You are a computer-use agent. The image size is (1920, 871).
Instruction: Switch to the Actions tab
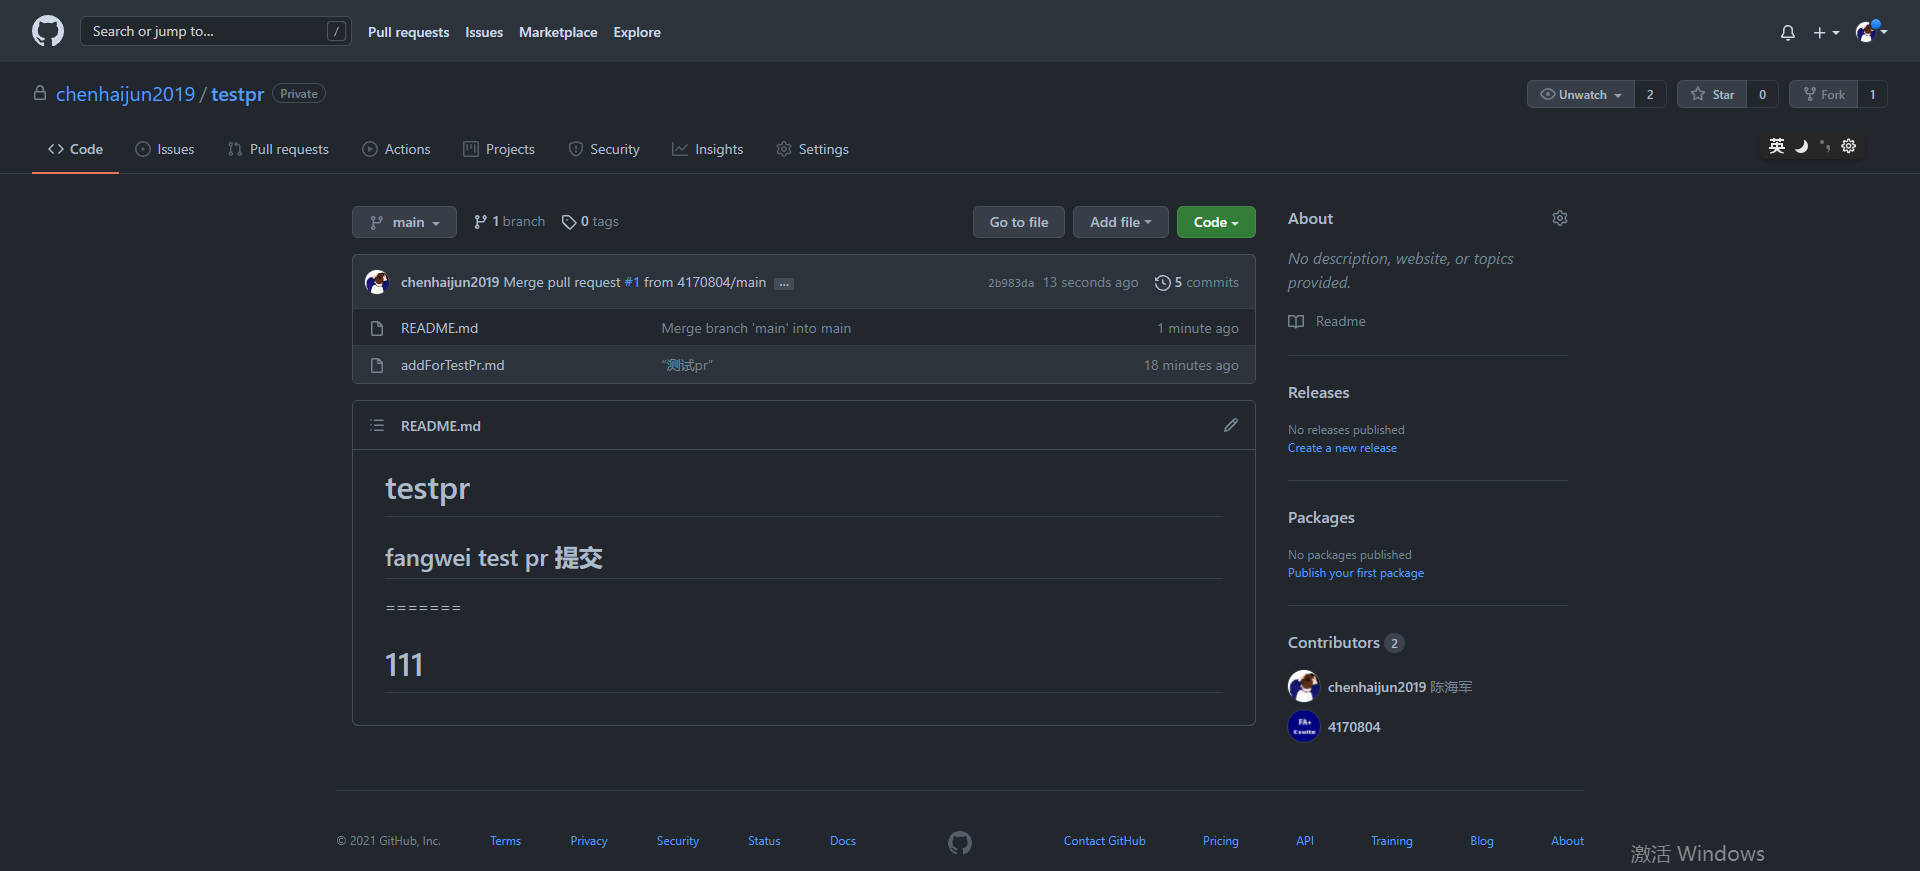point(396,149)
